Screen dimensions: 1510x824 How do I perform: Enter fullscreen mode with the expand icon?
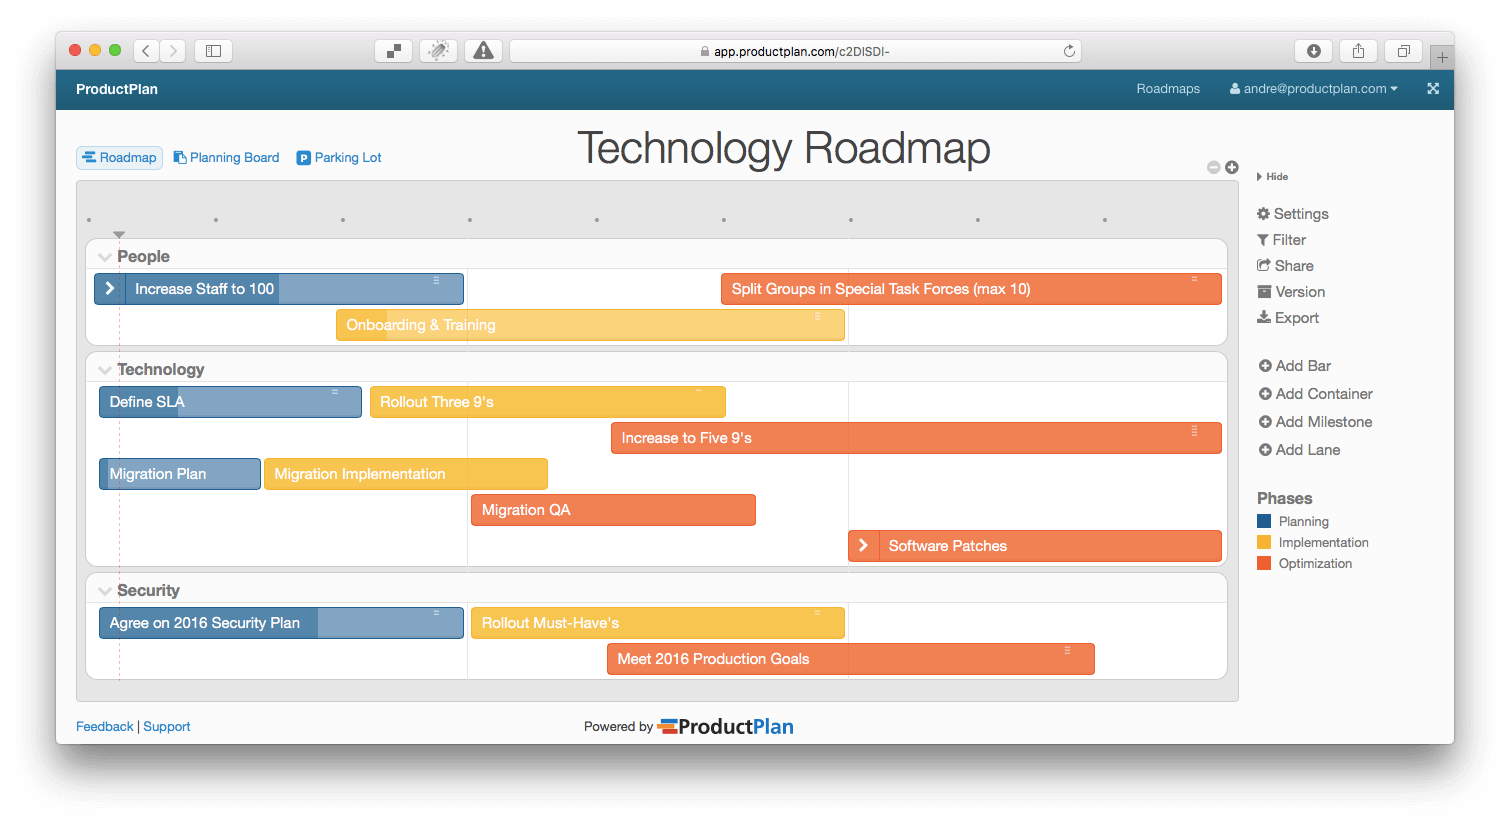[x=1433, y=89]
